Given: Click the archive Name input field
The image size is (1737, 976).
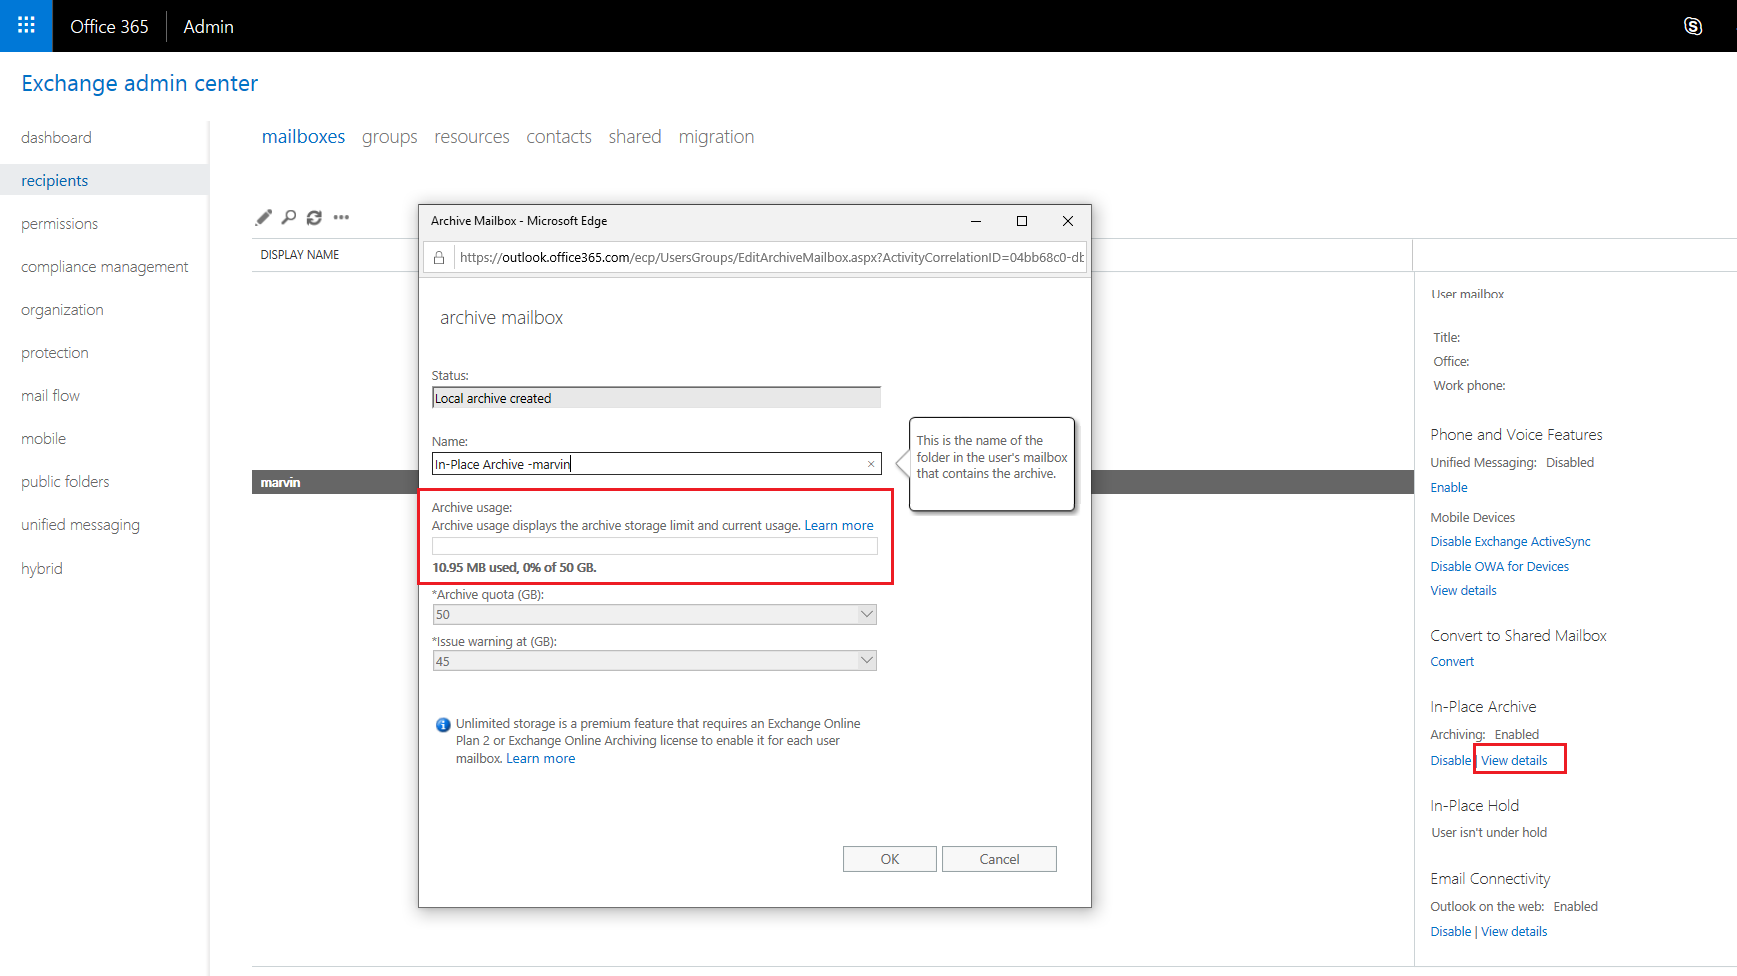Looking at the screenshot, I should coord(656,464).
